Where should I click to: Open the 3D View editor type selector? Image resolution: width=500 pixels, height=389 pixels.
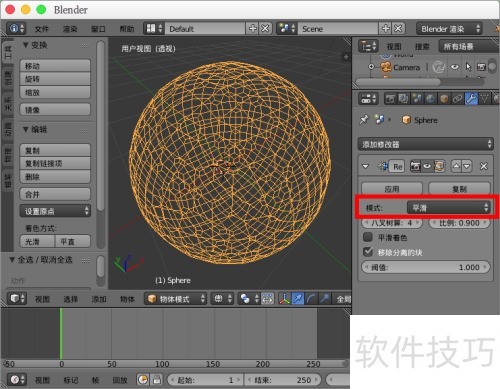click(17, 298)
